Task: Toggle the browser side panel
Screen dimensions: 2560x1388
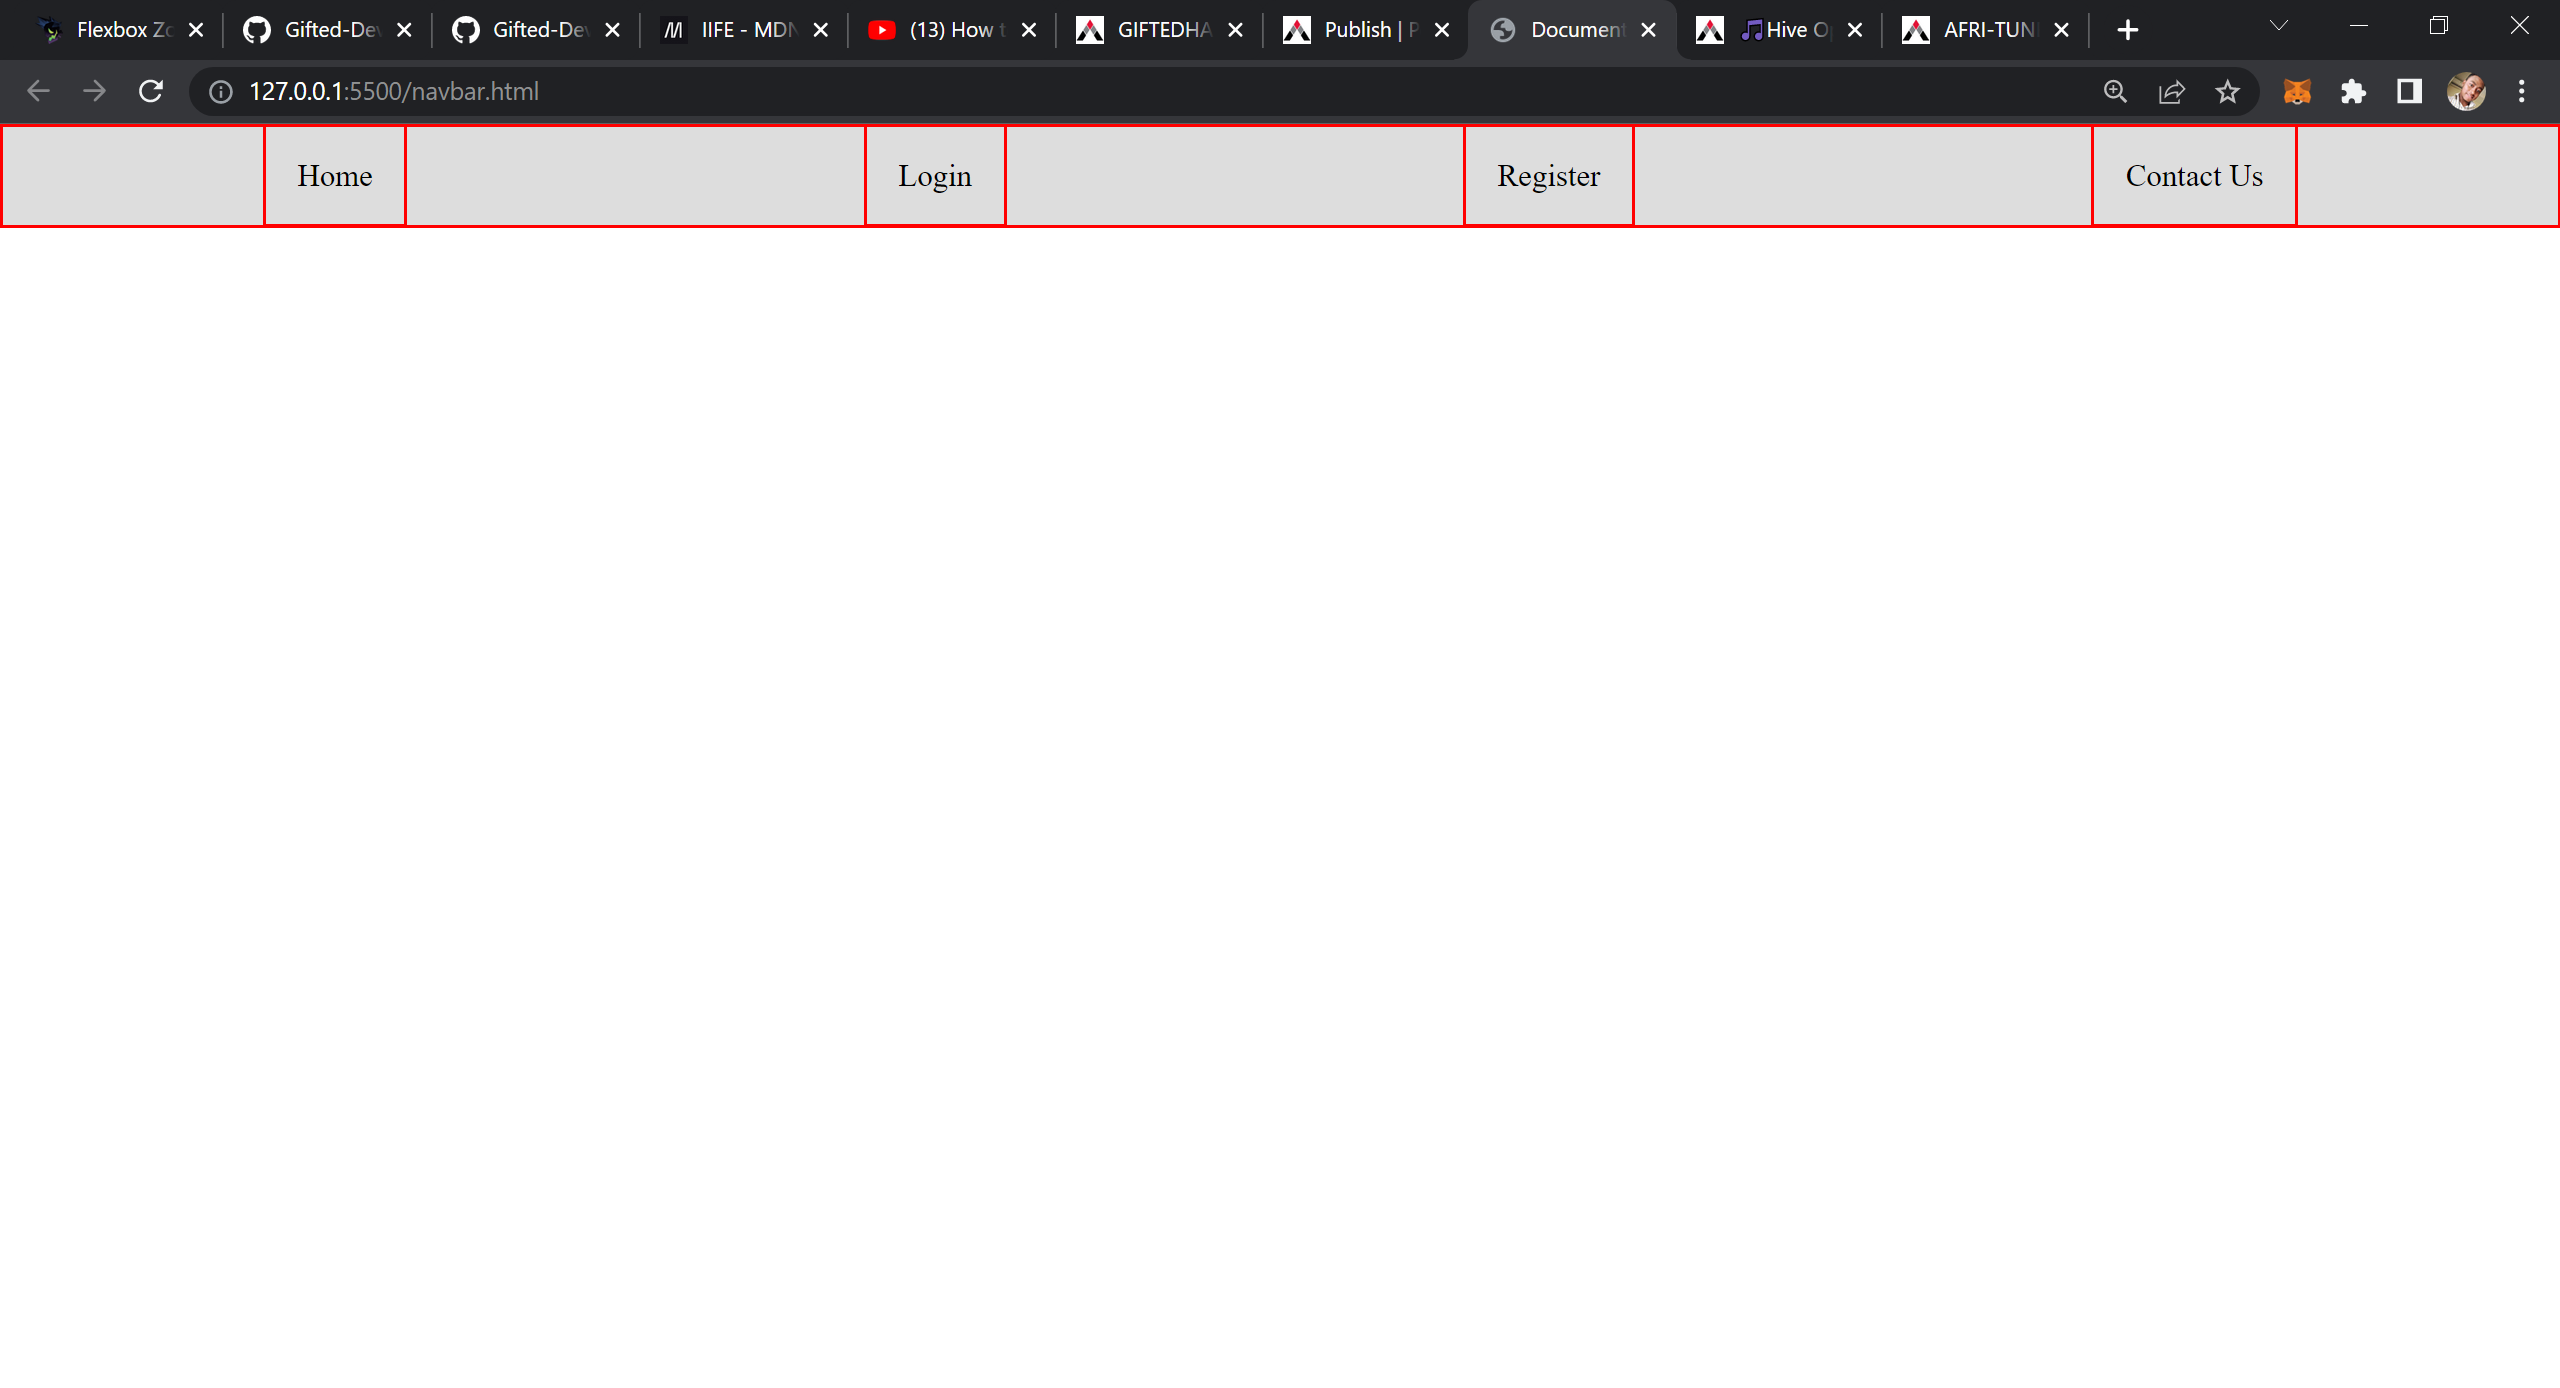Action: click(x=2409, y=92)
